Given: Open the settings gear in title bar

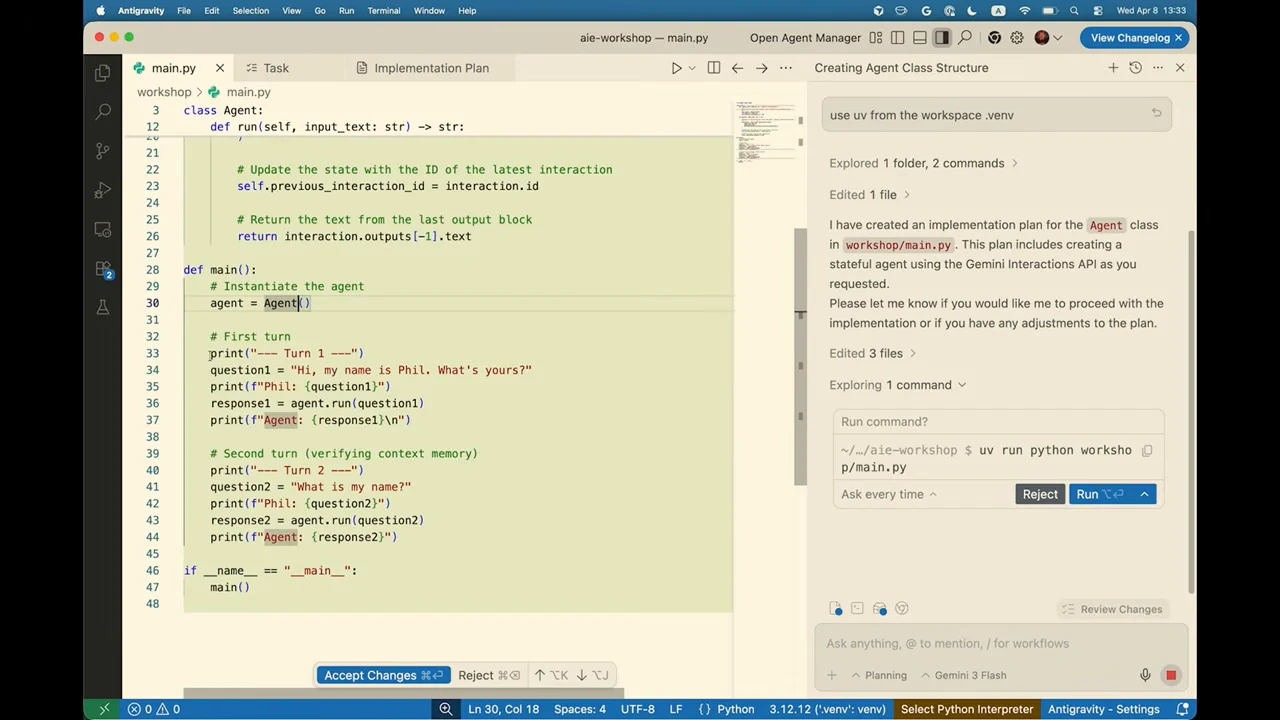Looking at the screenshot, I should (x=1017, y=38).
